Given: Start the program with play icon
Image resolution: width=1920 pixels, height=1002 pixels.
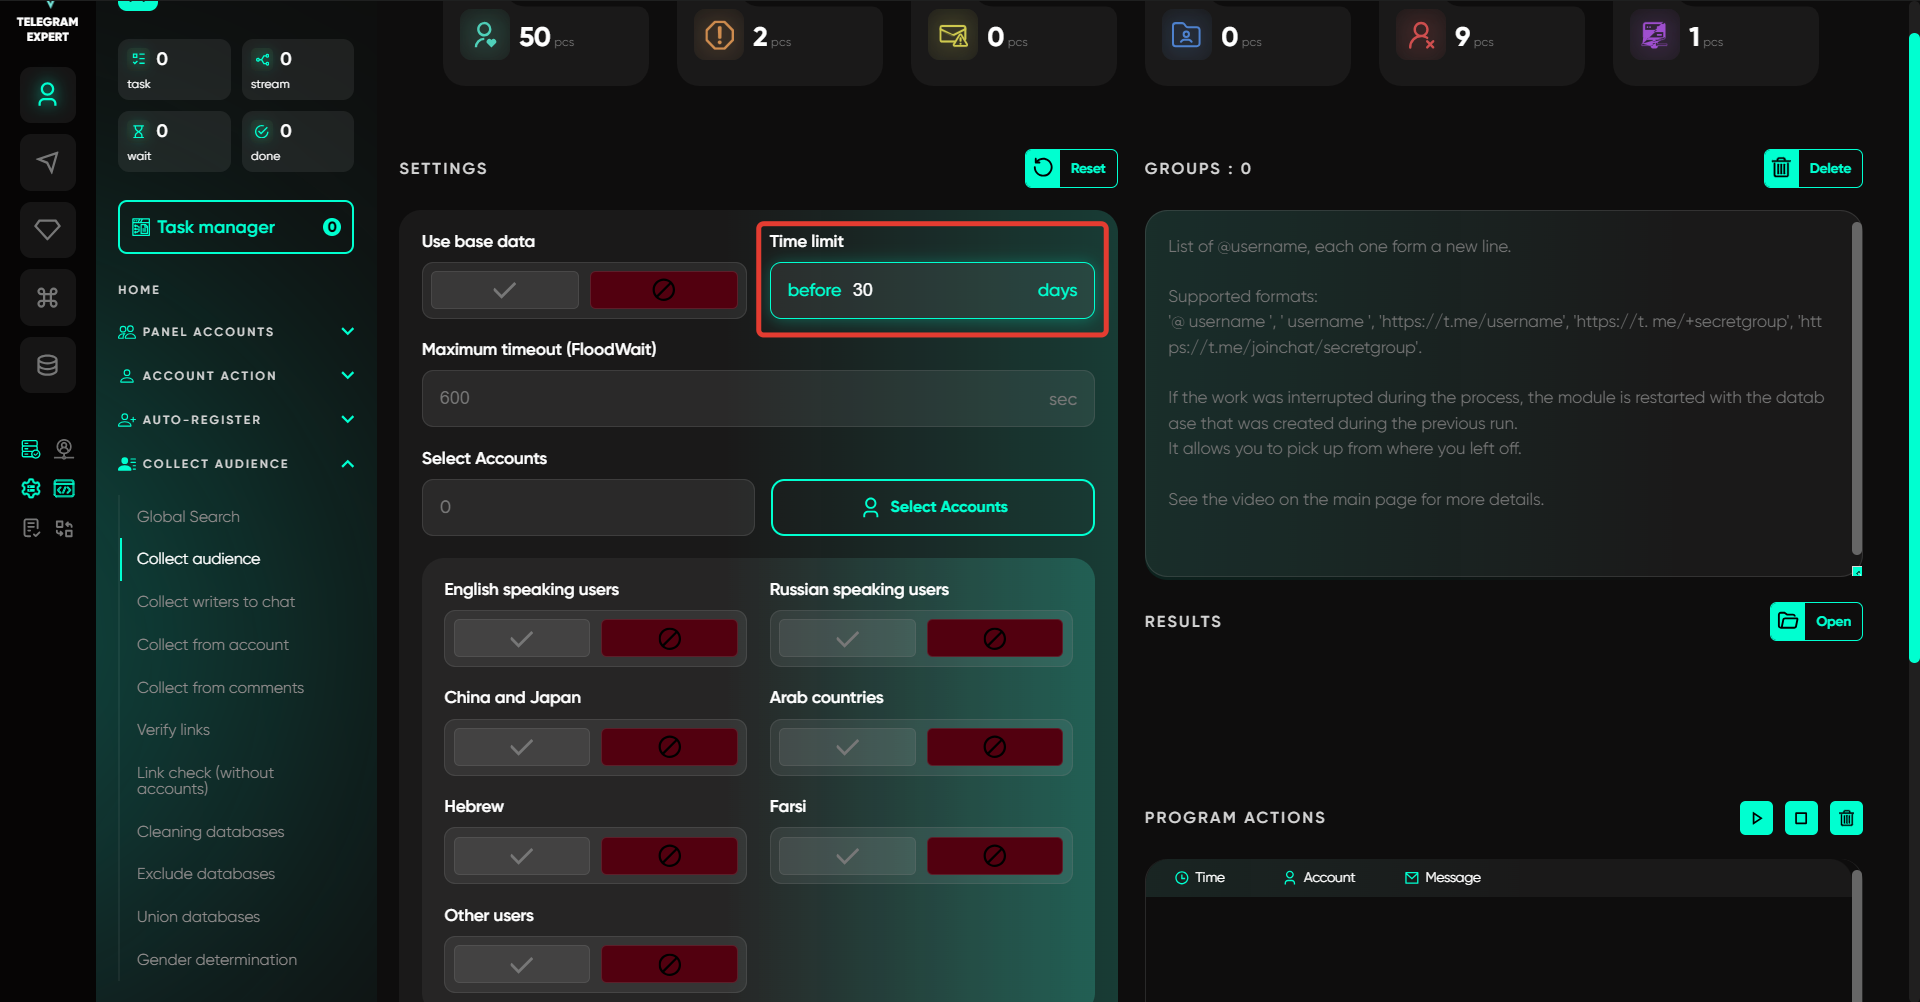Looking at the screenshot, I should coord(1756,818).
